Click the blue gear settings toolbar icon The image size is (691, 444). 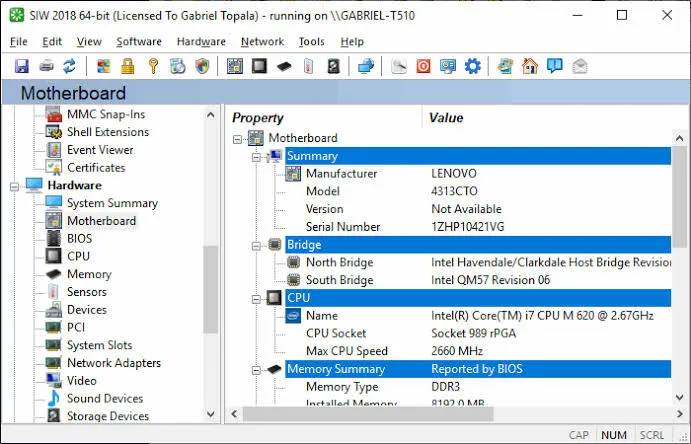472,67
